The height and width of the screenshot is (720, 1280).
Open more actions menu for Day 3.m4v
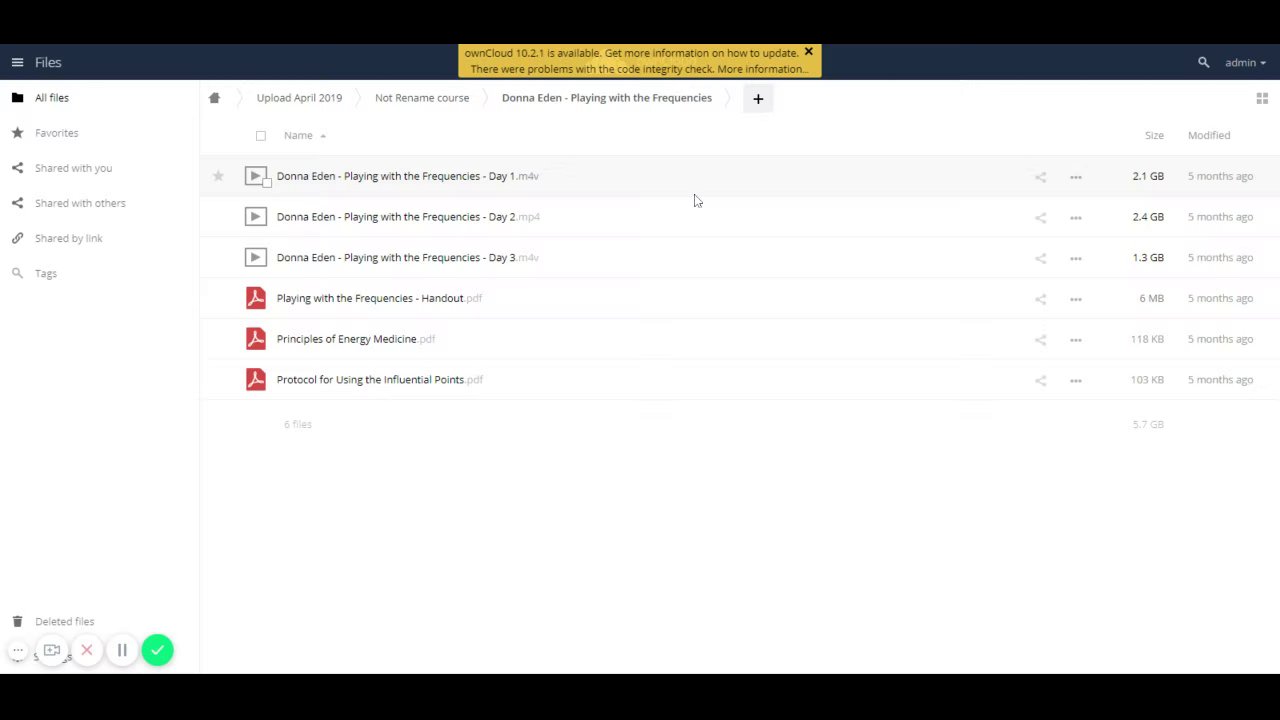click(1076, 258)
